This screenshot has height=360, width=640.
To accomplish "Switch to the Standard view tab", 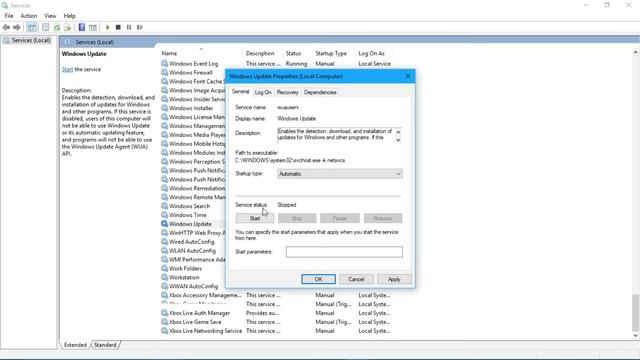I will [105, 345].
